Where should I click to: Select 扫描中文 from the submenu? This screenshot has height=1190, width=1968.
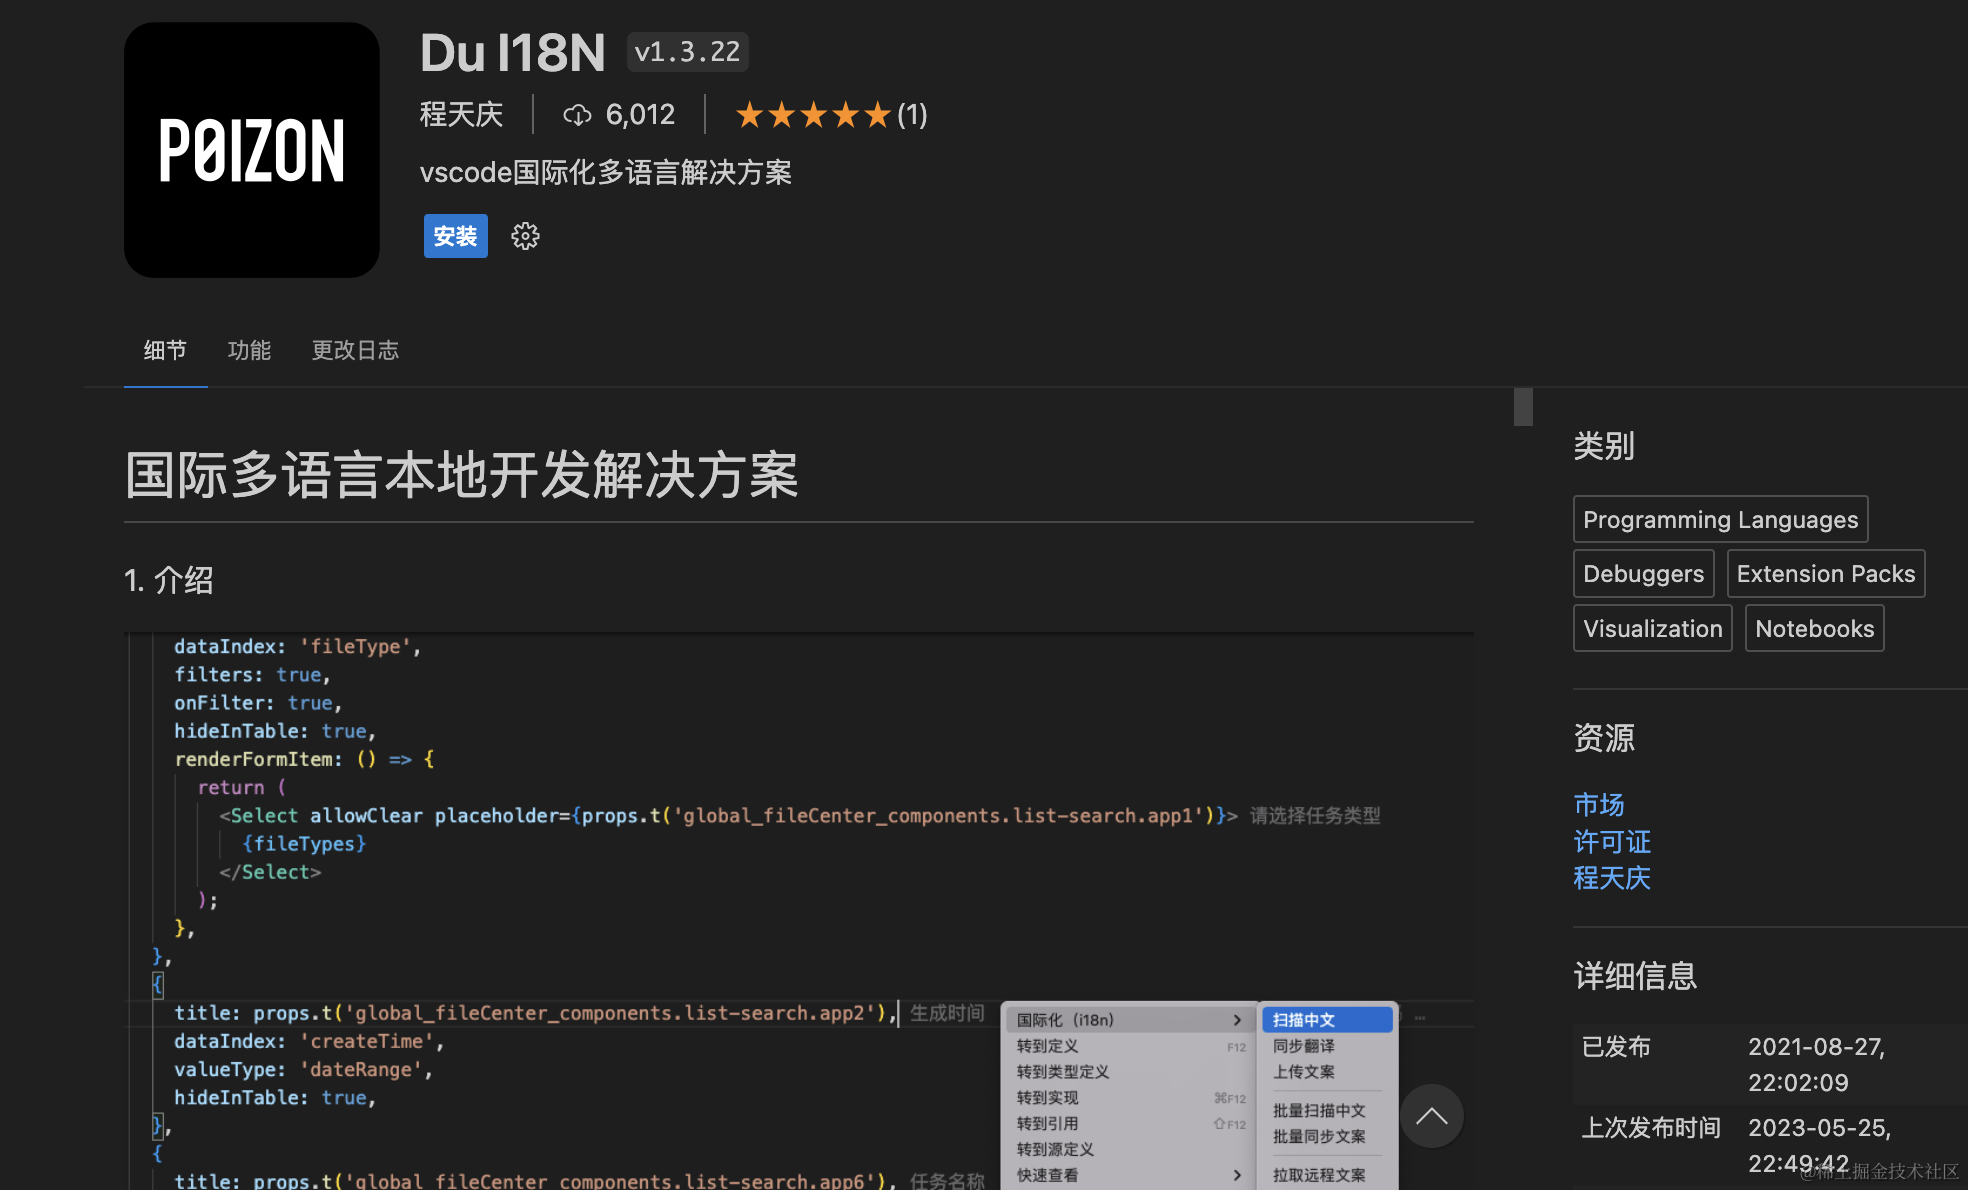1304,1020
